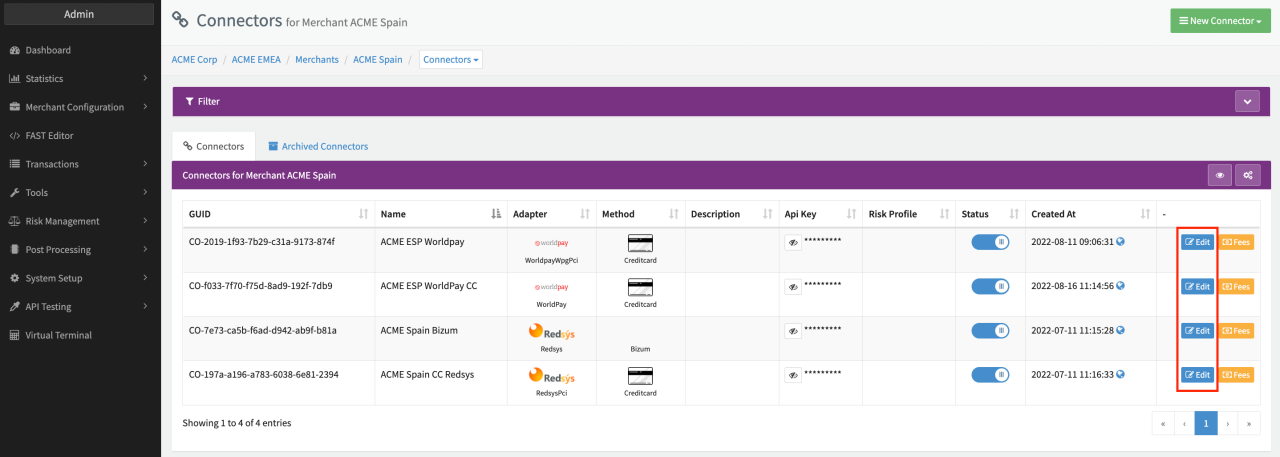Screen dimensions: 1280x457
Task: Edit the ACME ESP WorldPay CC connector
Action: tap(1197, 286)
